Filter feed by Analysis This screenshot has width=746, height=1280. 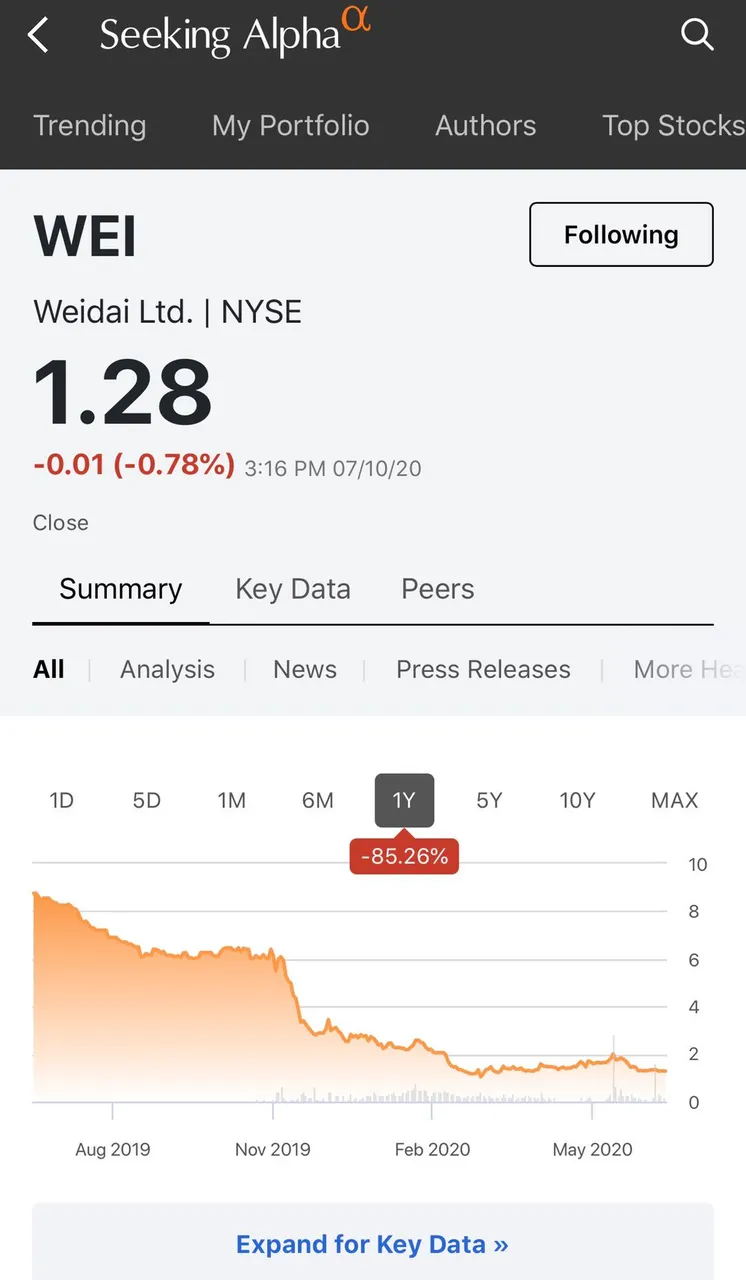[167, 670]
